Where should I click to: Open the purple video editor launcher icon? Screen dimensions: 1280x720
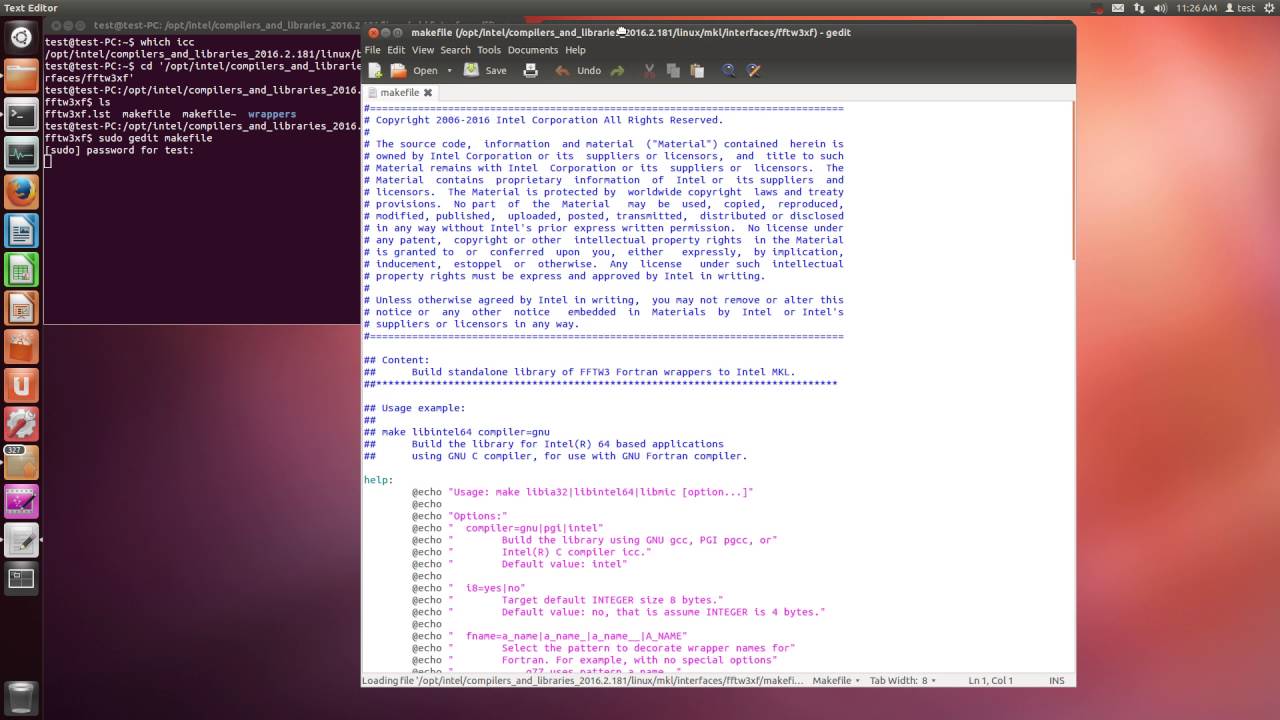(21, 501)
